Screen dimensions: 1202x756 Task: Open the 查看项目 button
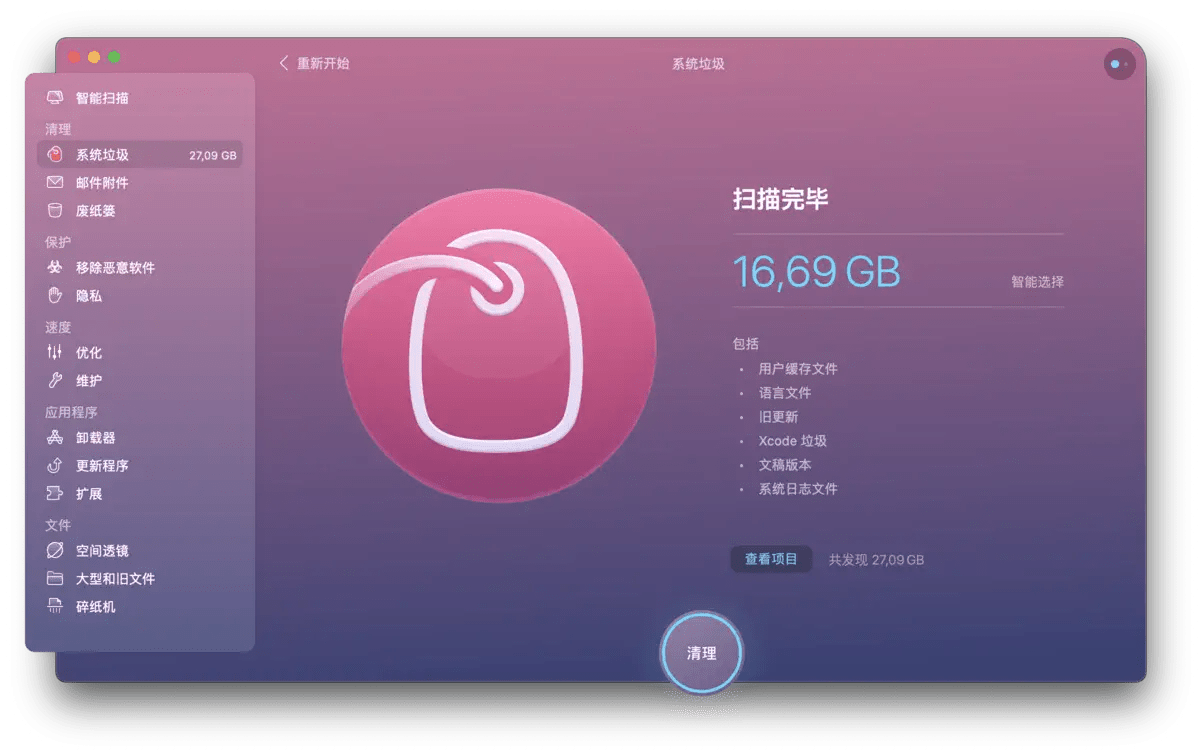click(771, 559)
